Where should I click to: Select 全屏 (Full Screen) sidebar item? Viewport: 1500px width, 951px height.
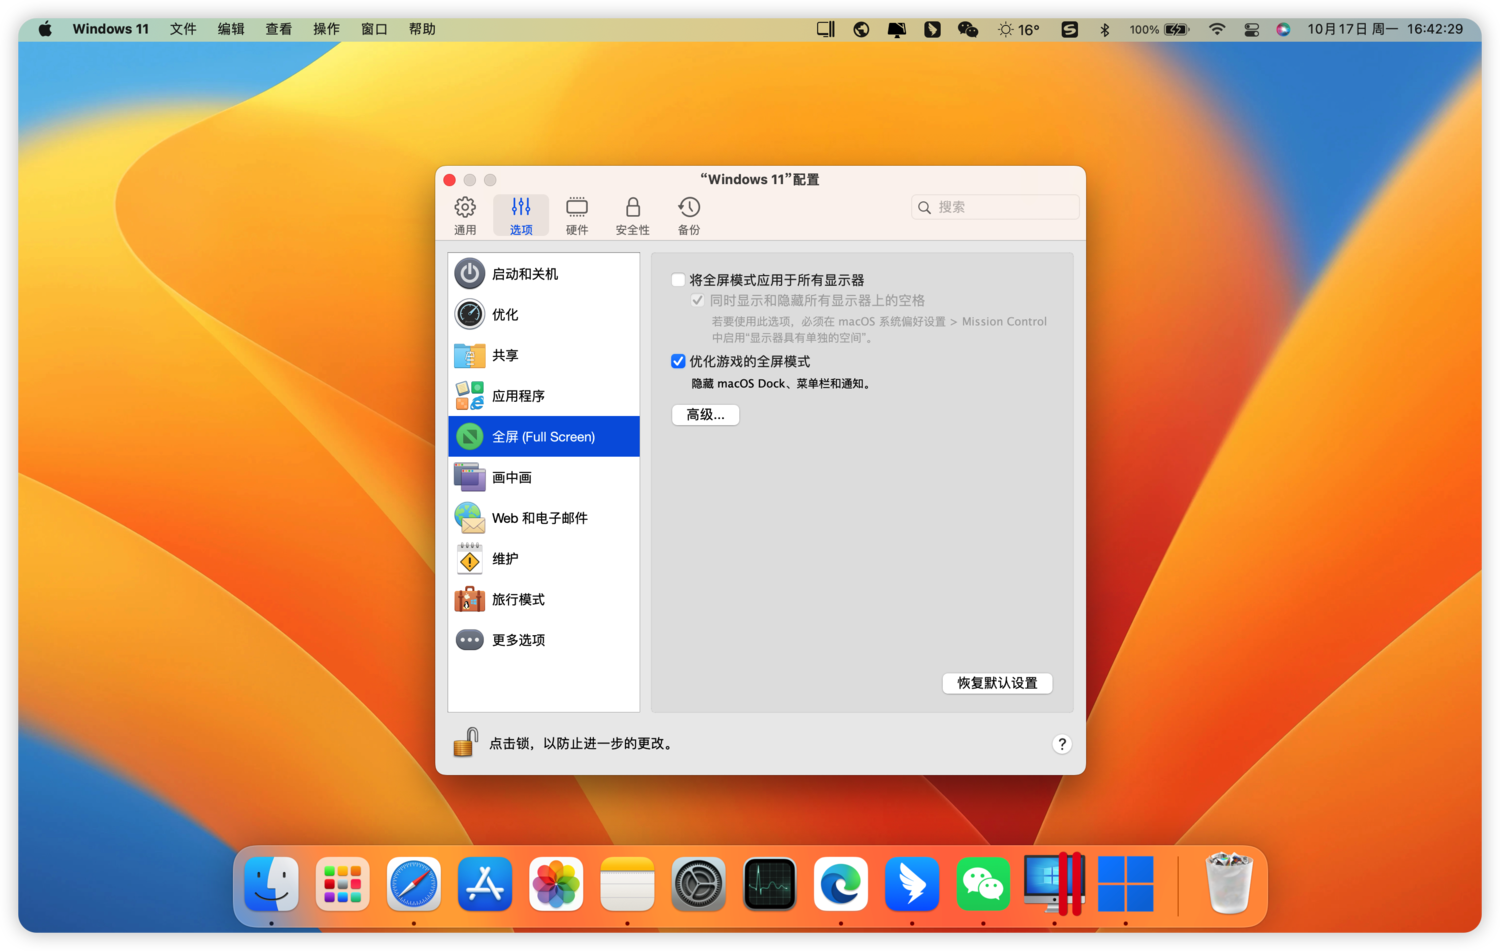point(544,437)
